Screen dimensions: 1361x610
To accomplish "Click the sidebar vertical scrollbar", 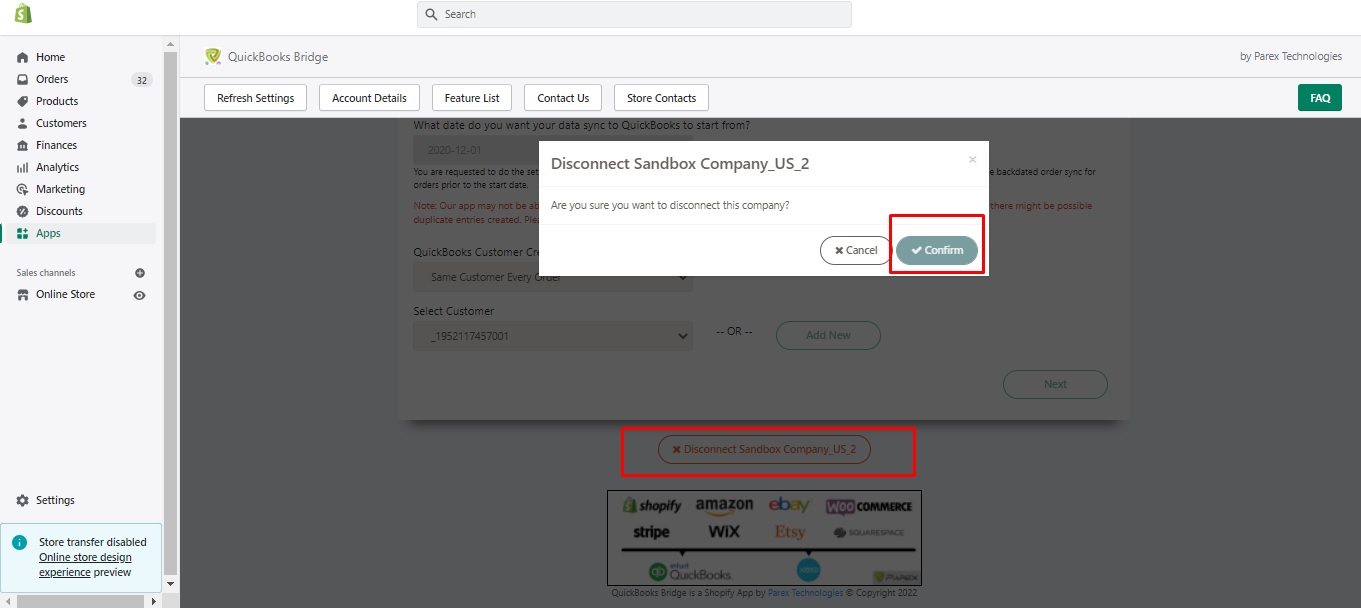I will tap(170, 314).
